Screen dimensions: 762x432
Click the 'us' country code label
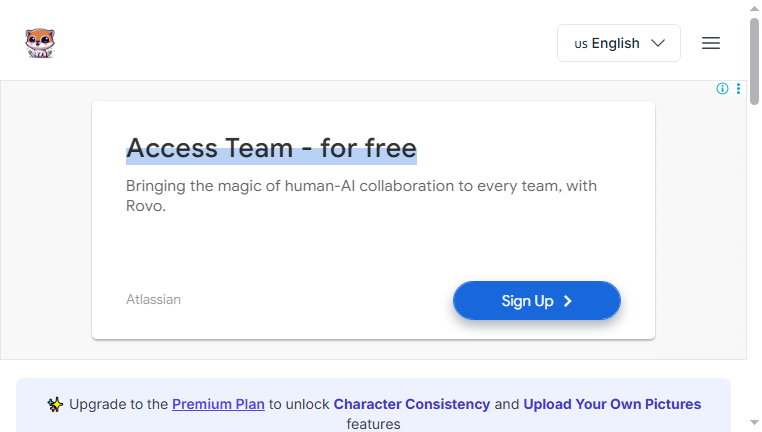click(x=581, y=44)
